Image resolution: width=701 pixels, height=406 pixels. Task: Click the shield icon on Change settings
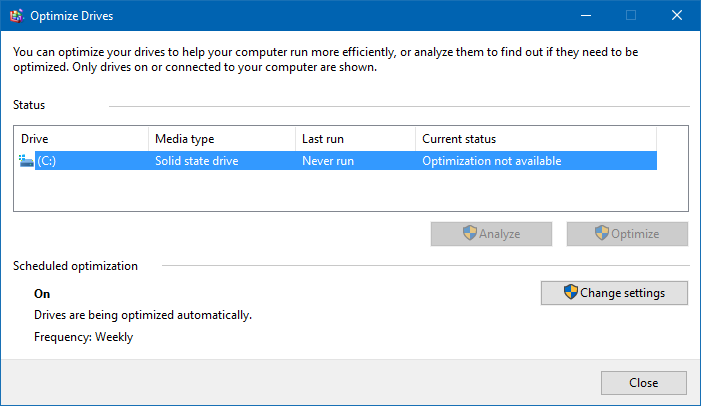(570, 292)
